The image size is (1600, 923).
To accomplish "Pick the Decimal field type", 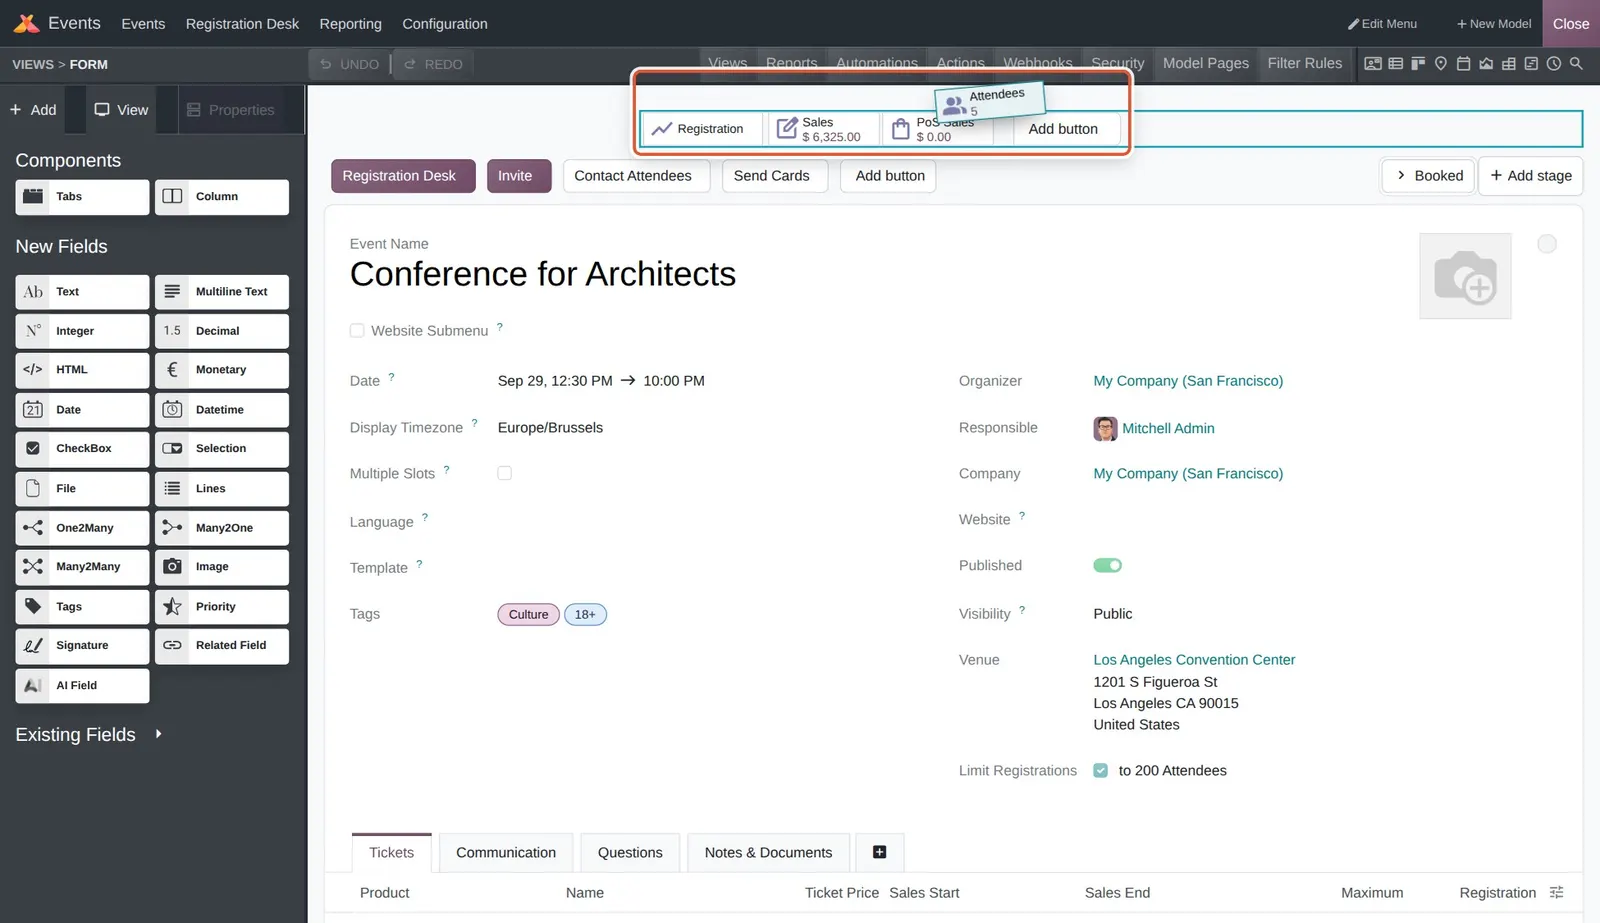I will [222, 331].
